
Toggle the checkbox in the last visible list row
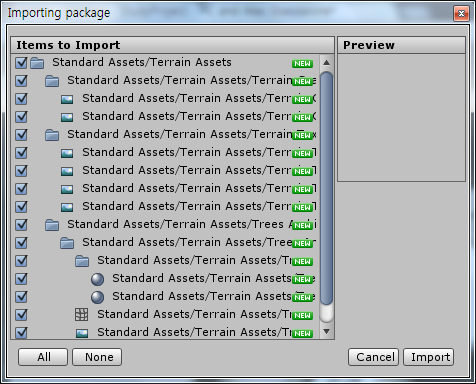21,333
